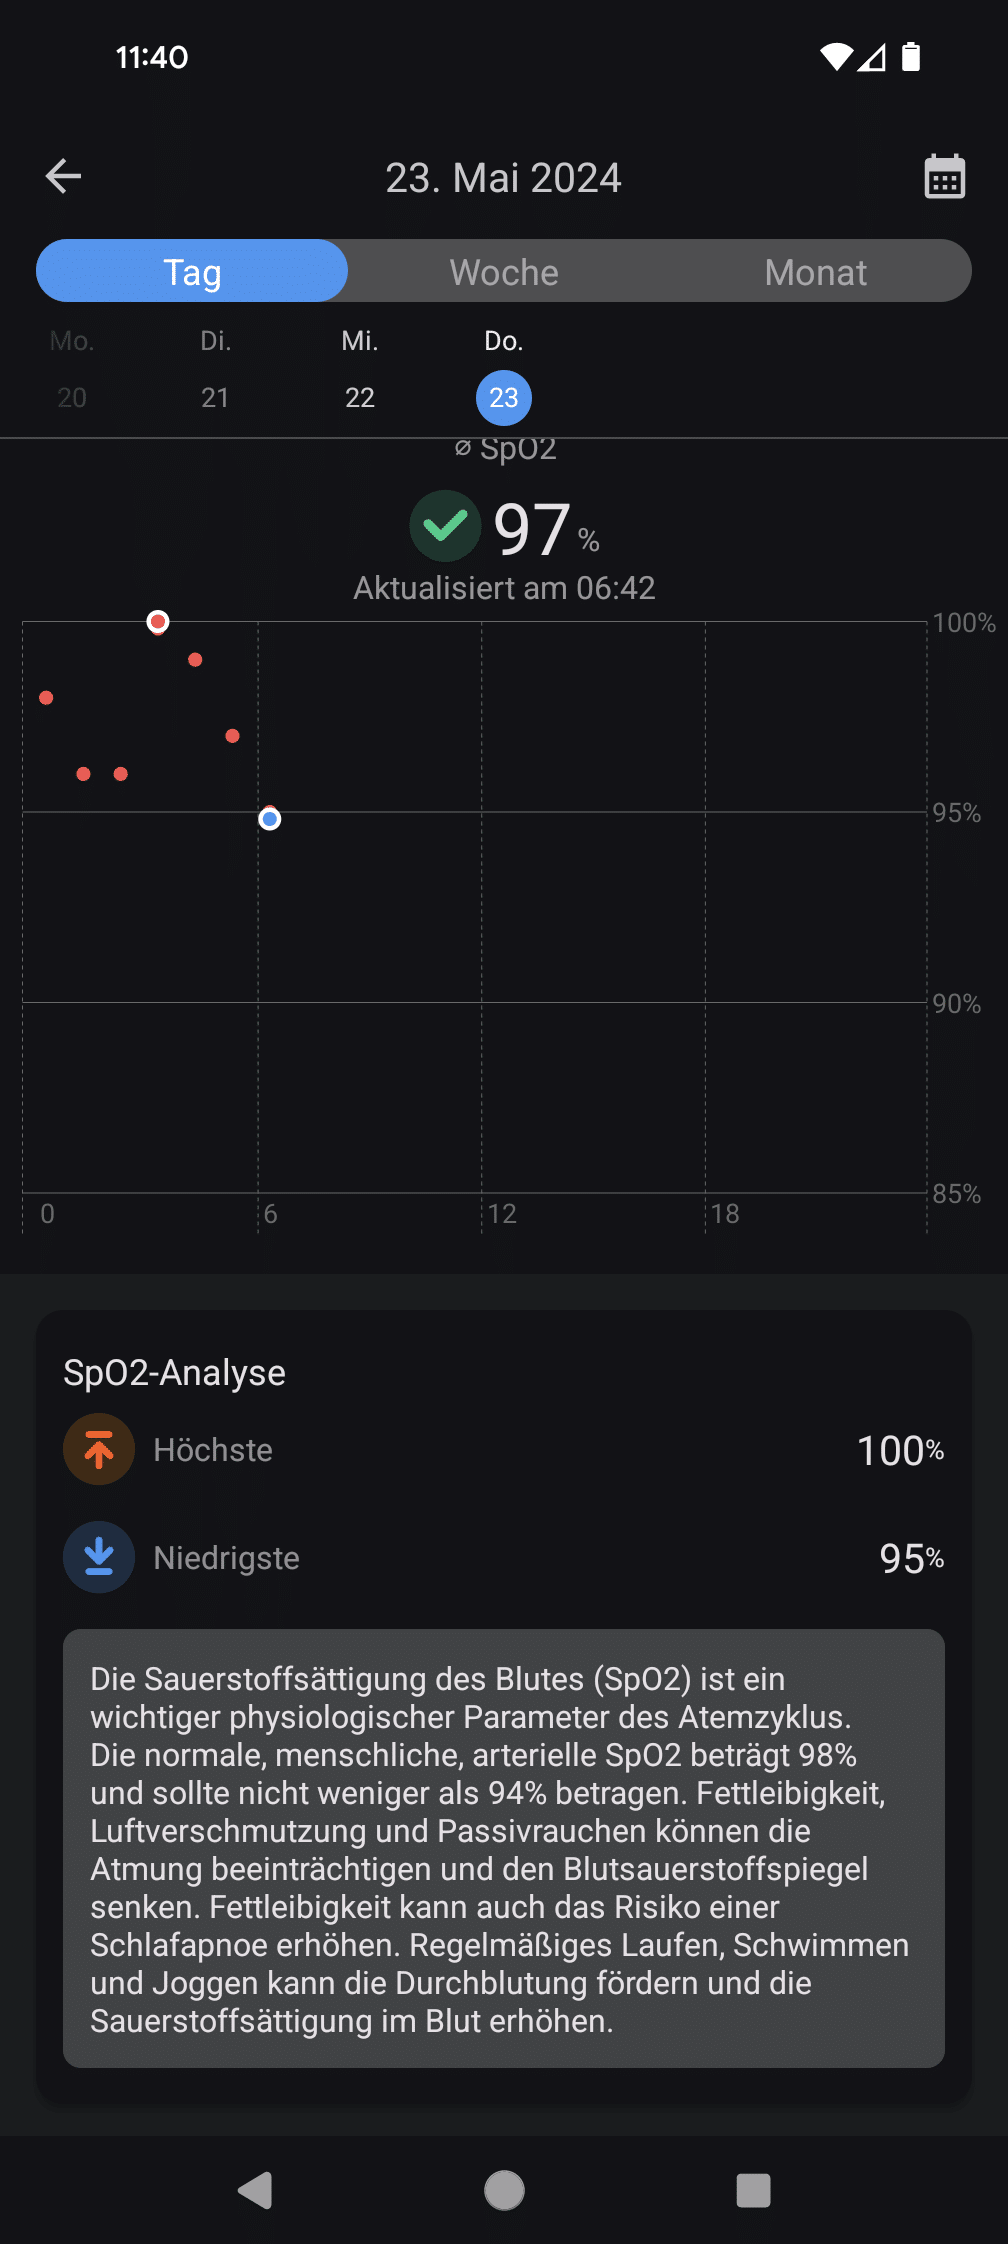This screenshot has width=1008, height=2244.
Task: Select highlighted Thursday the 23rd
Action: (x=504, y=397)
